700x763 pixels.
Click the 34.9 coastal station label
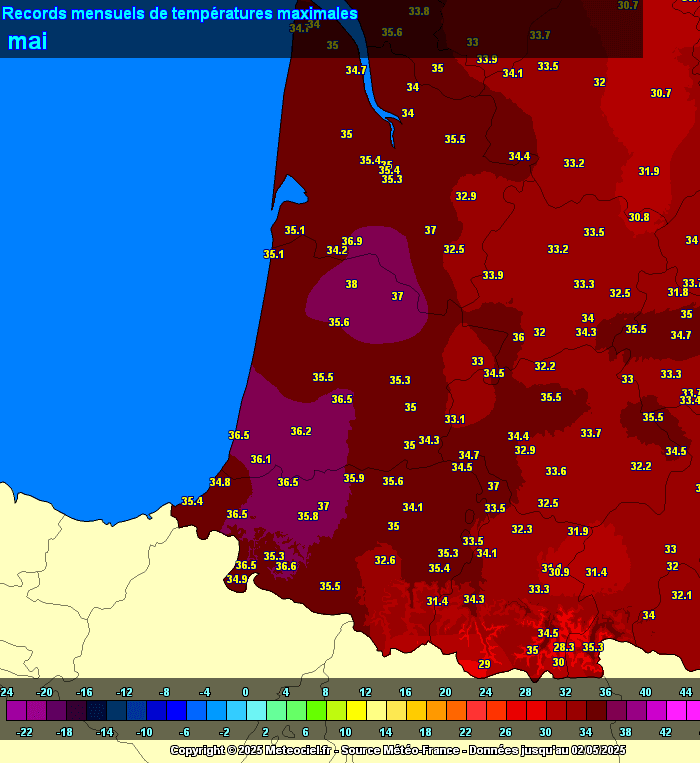coord(236,579)
